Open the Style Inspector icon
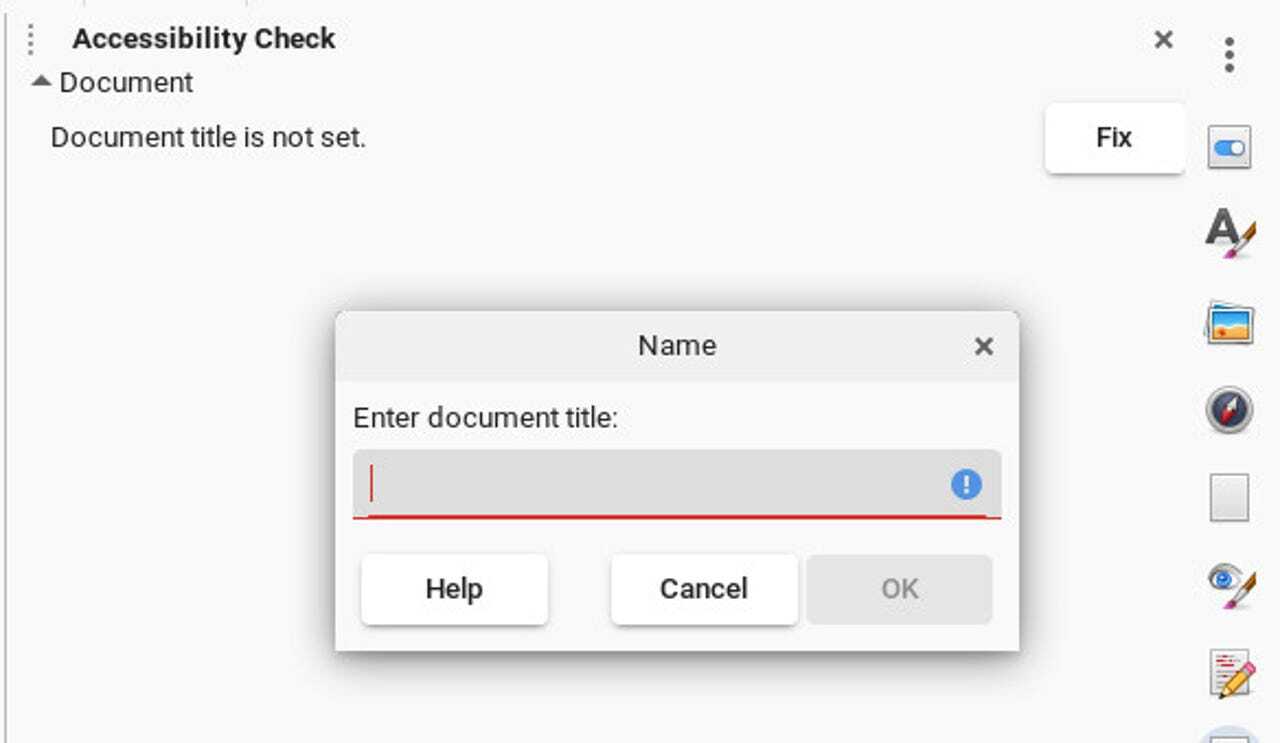Screen dimensions: 1280x743 [1229, 585]
